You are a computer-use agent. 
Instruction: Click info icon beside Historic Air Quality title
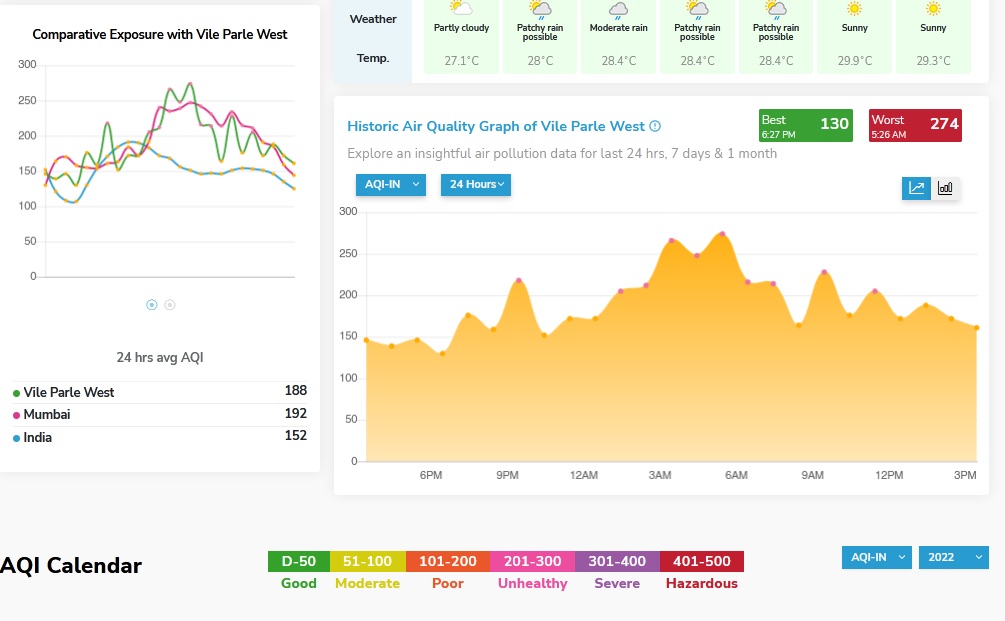[655, 126]
